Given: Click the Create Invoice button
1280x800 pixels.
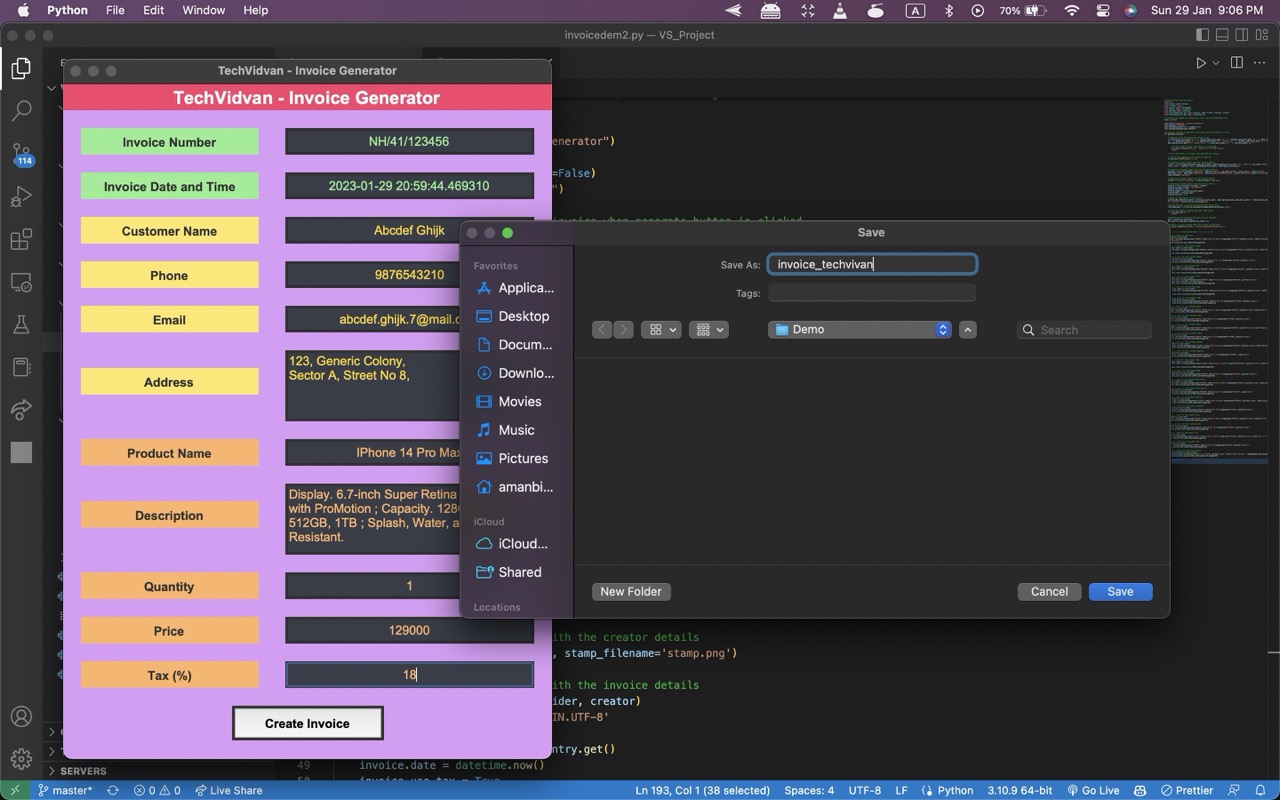Looking at the screenshot, I should pos(307,723).
